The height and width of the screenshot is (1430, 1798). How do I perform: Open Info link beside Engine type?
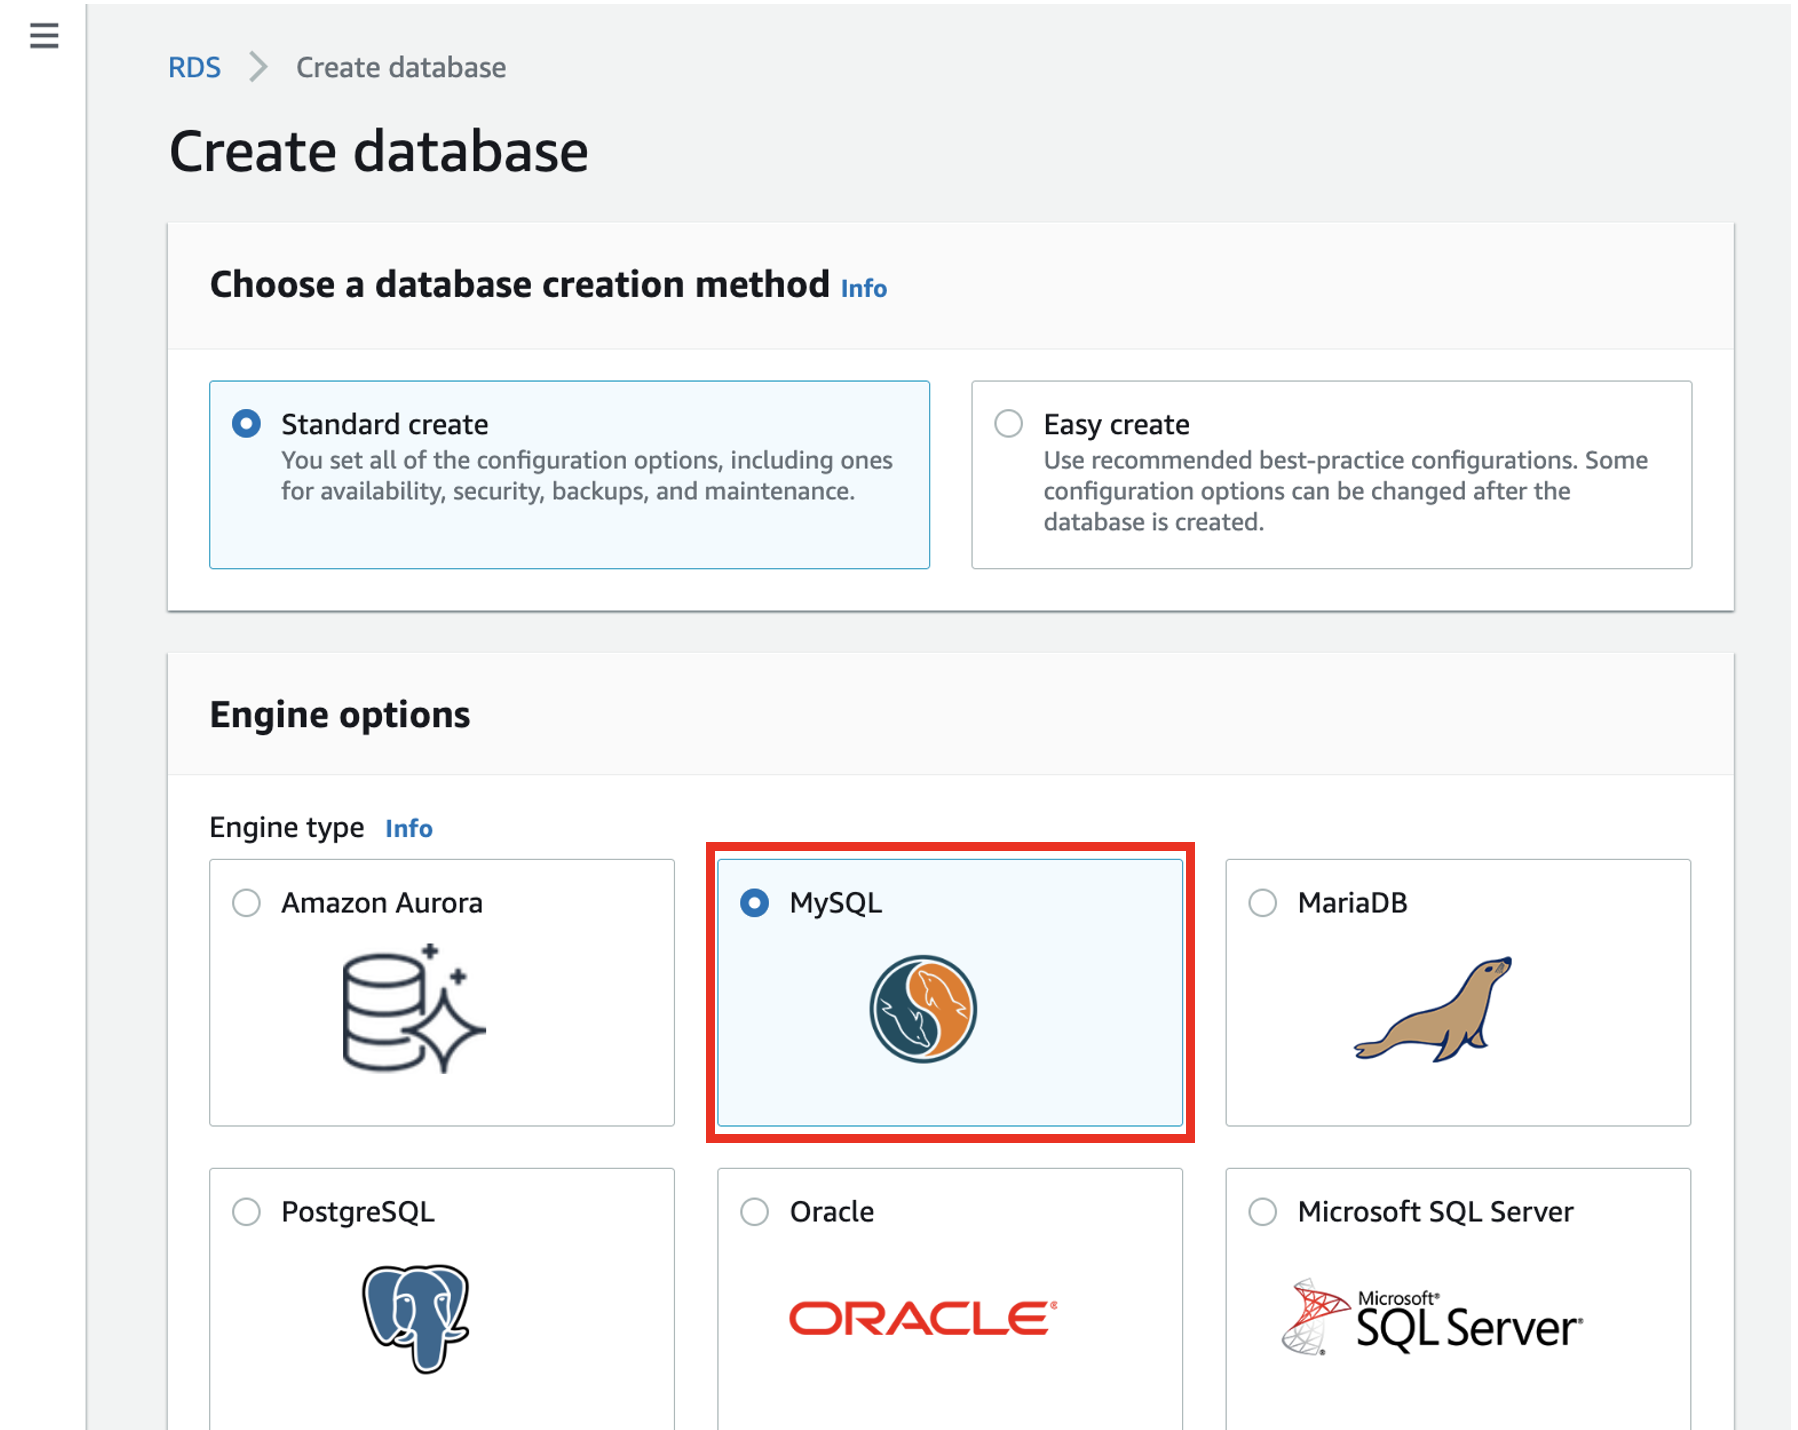click(409, 828)
